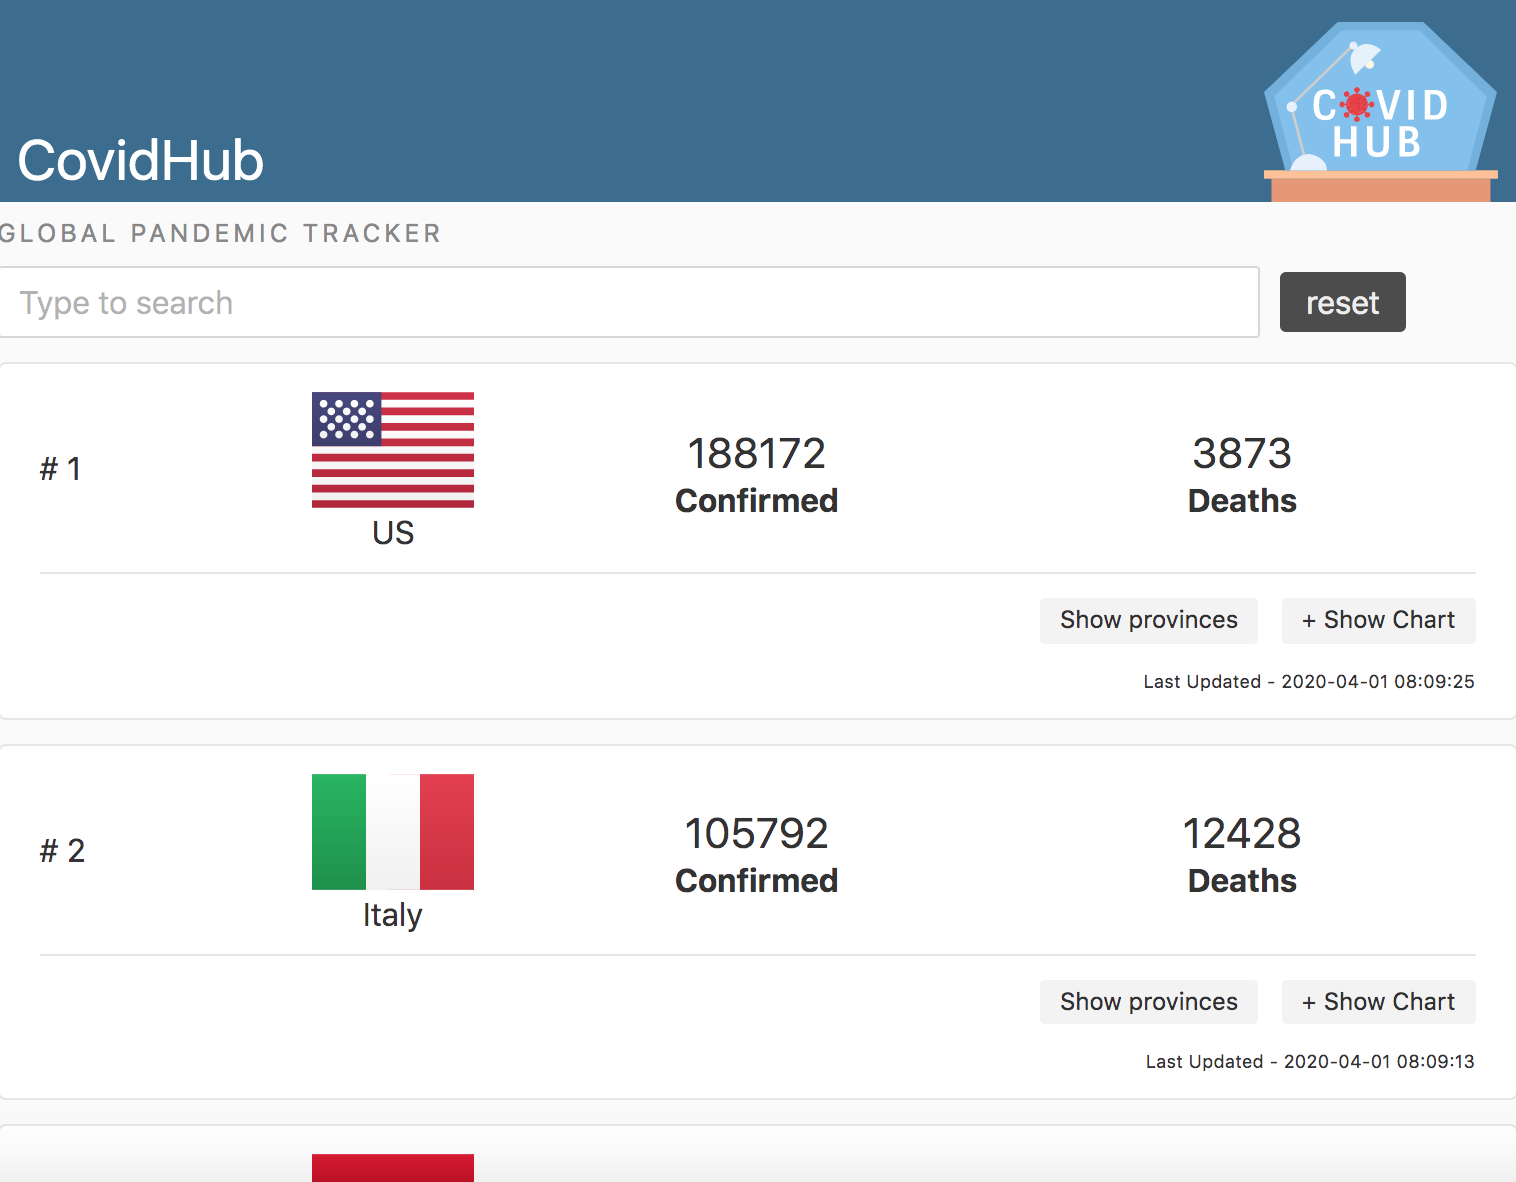Click the Deaths label under 12428
Screen dimensions: 1516x1182
pos(1242,881)
